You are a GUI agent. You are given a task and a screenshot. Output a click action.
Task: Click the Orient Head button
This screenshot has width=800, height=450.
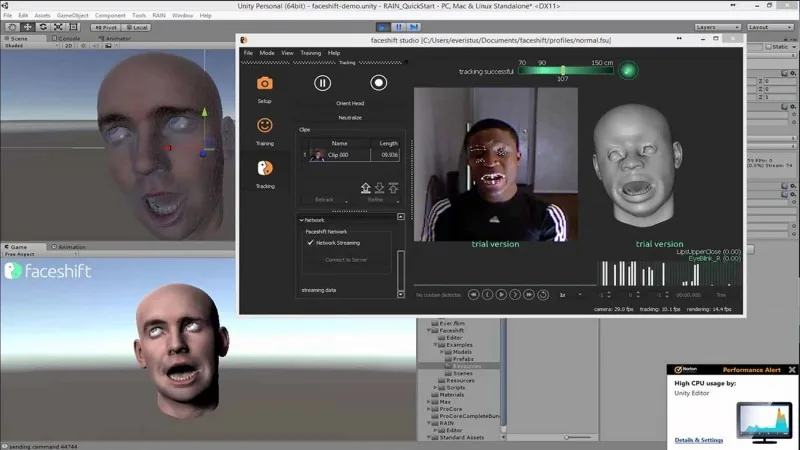tap(350, 103)
